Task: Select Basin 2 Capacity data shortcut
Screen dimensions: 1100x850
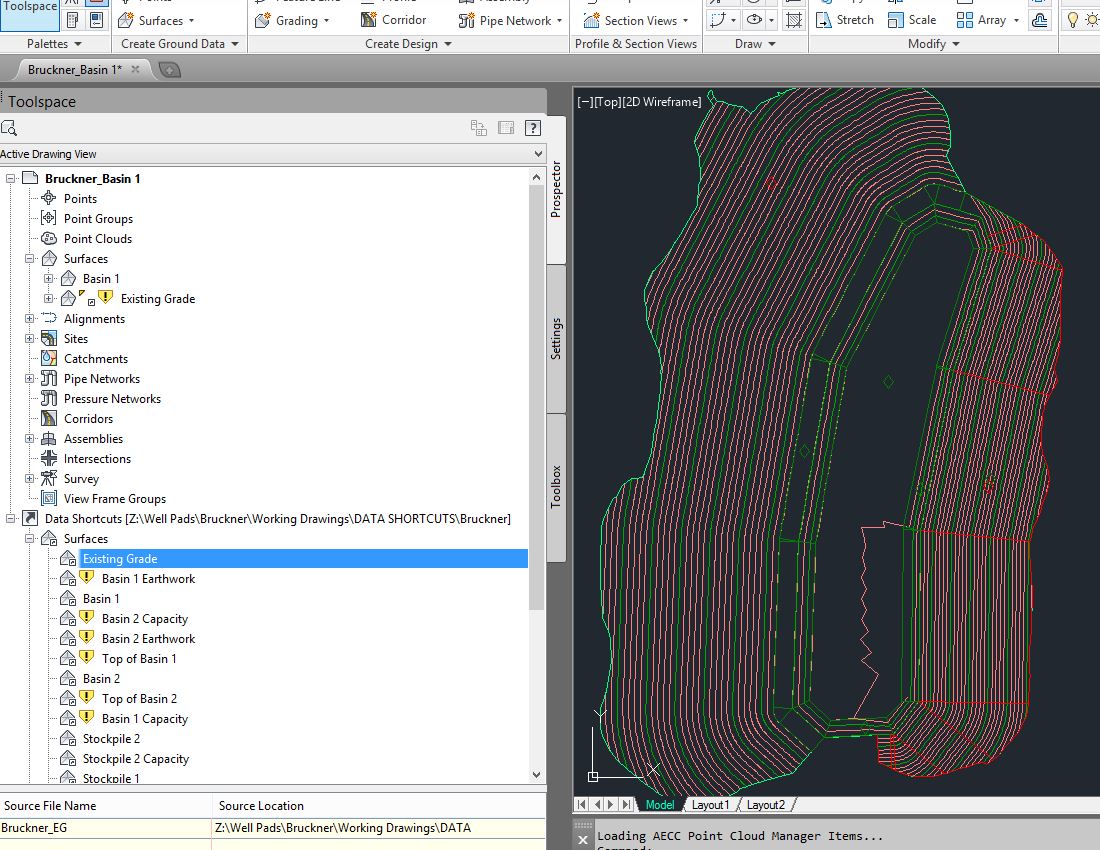Action: [145, 619]
